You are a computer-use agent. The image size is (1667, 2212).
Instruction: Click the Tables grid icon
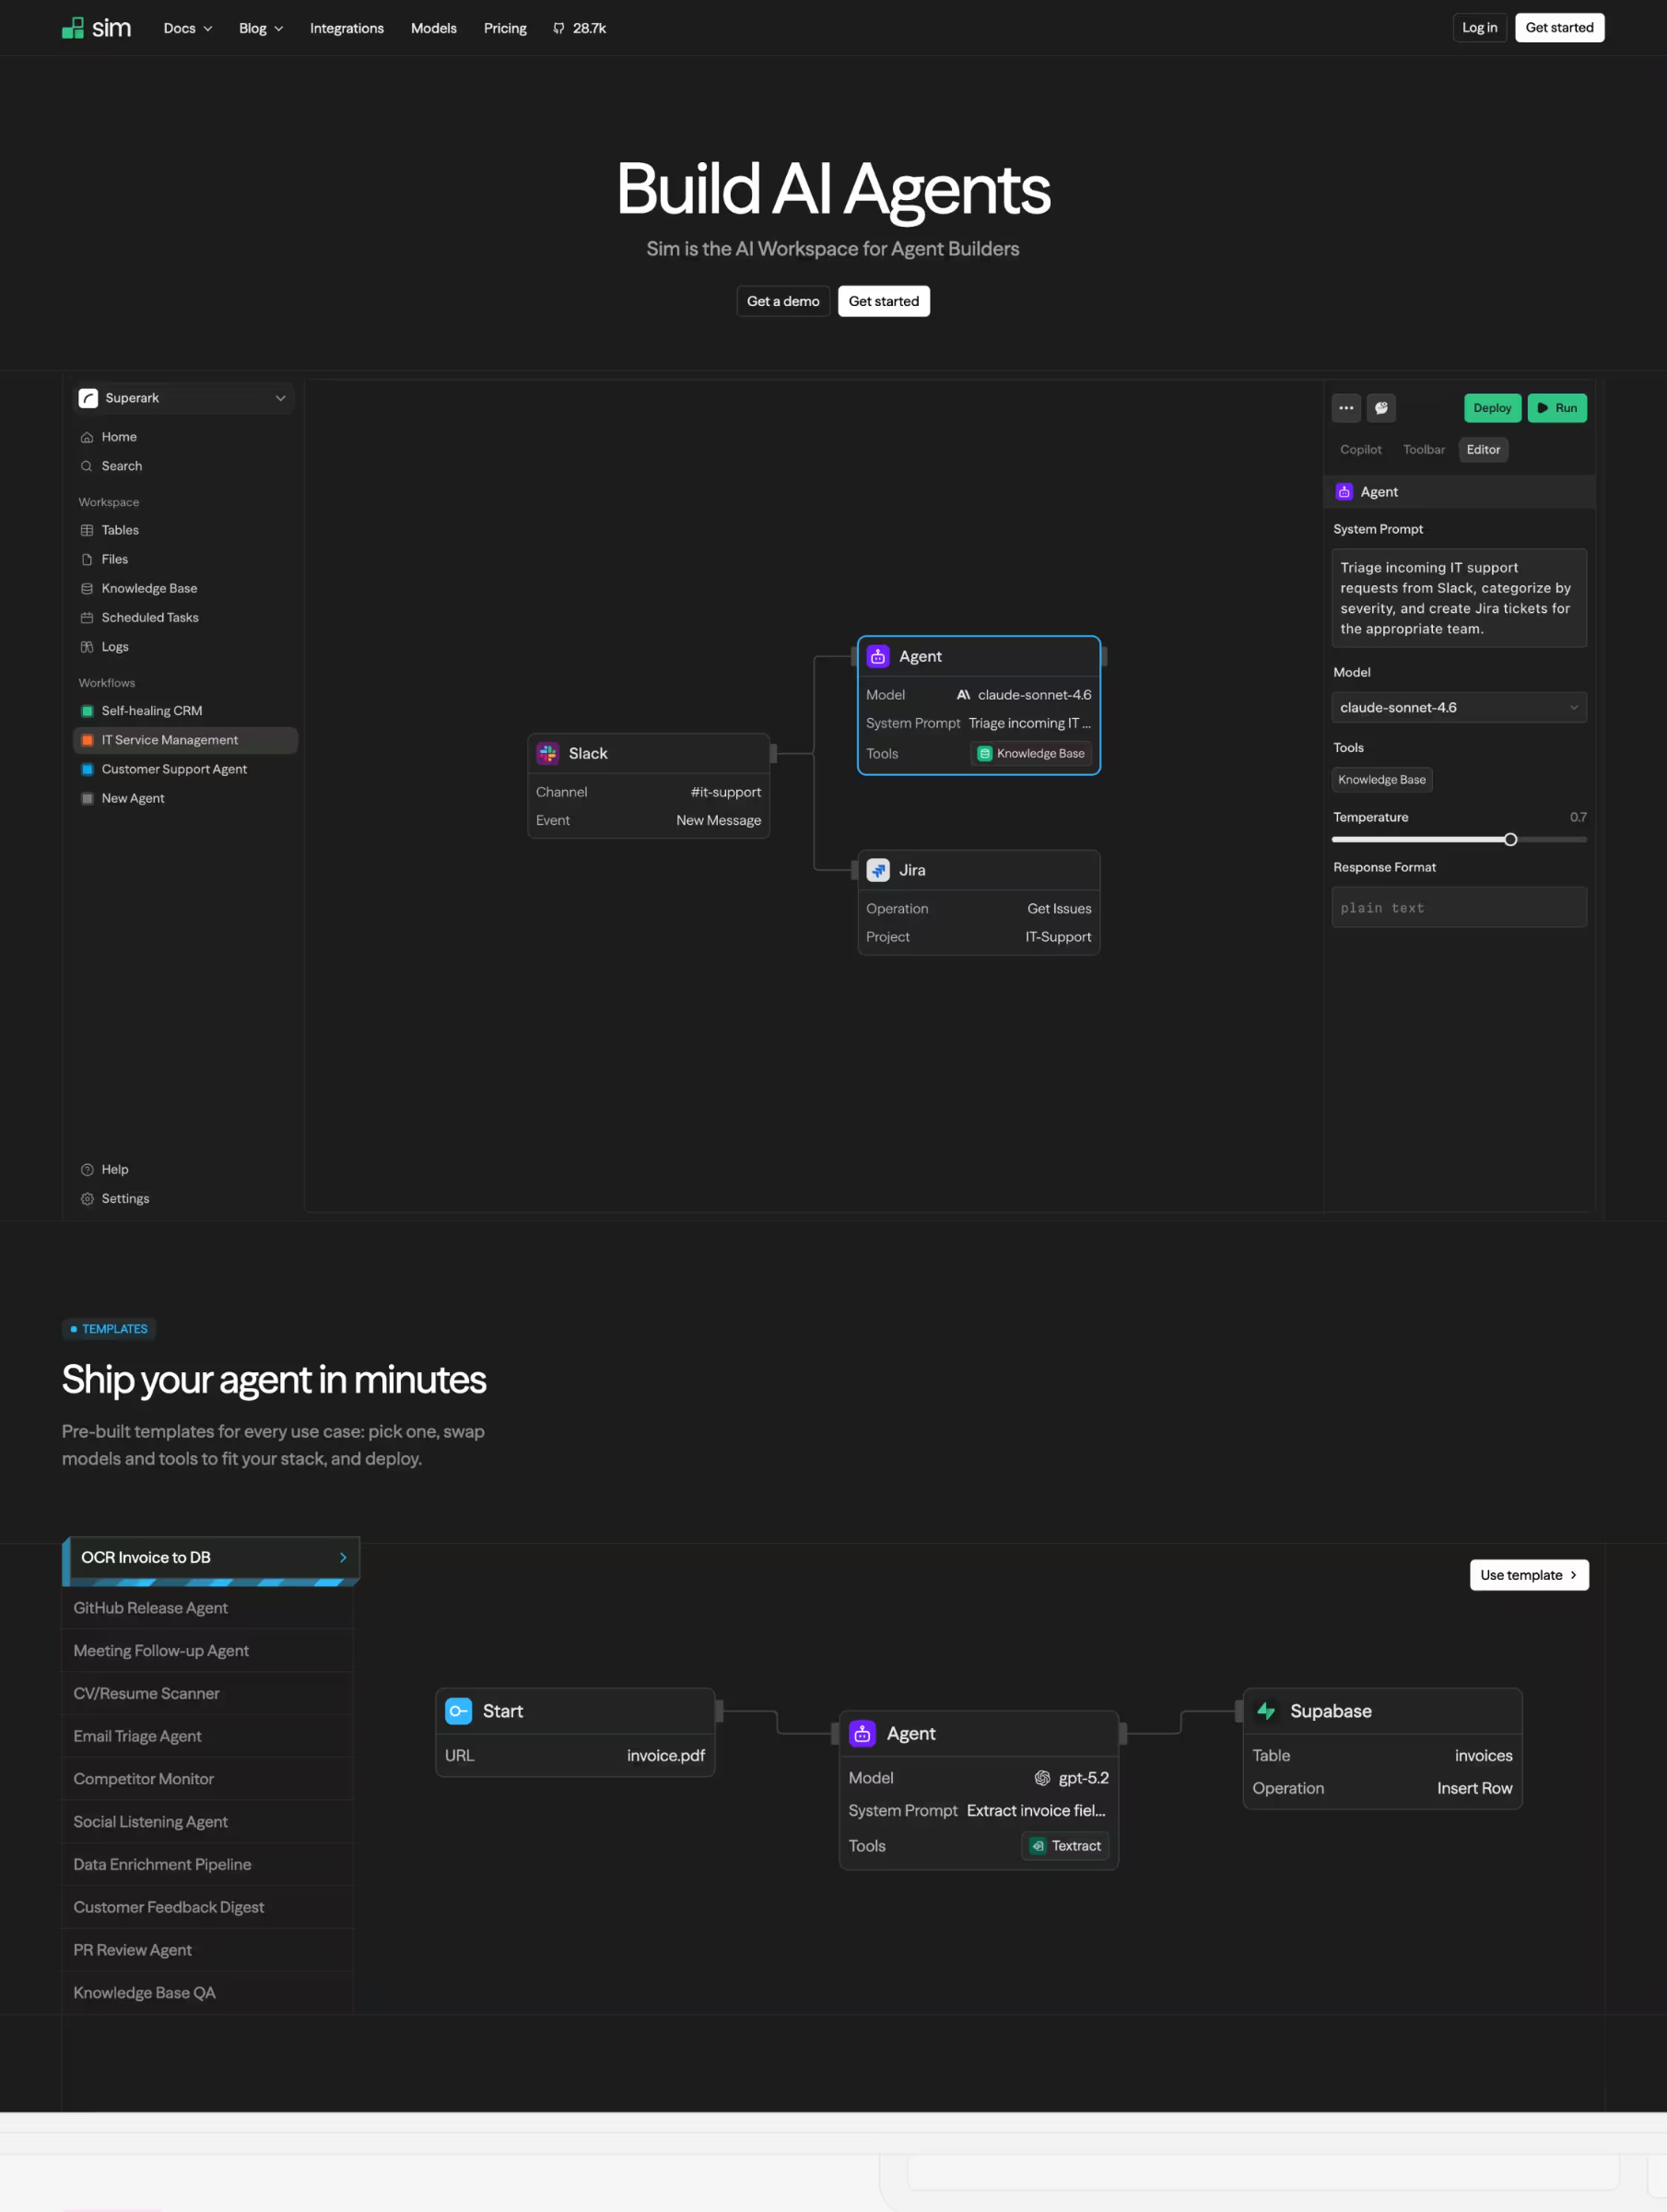87,530
